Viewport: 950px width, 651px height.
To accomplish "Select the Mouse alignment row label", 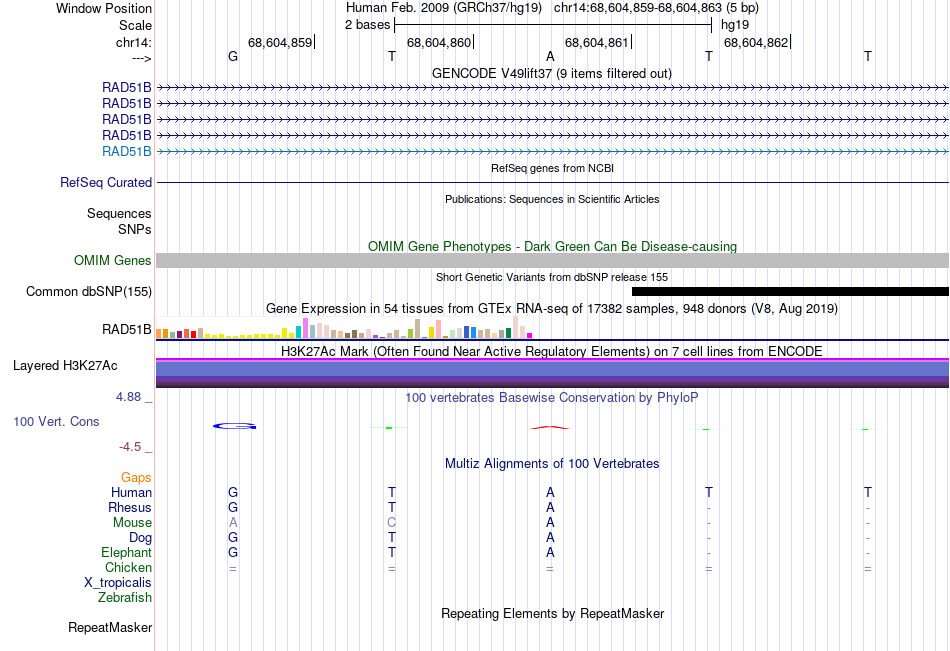I will (x=132, y=522).
